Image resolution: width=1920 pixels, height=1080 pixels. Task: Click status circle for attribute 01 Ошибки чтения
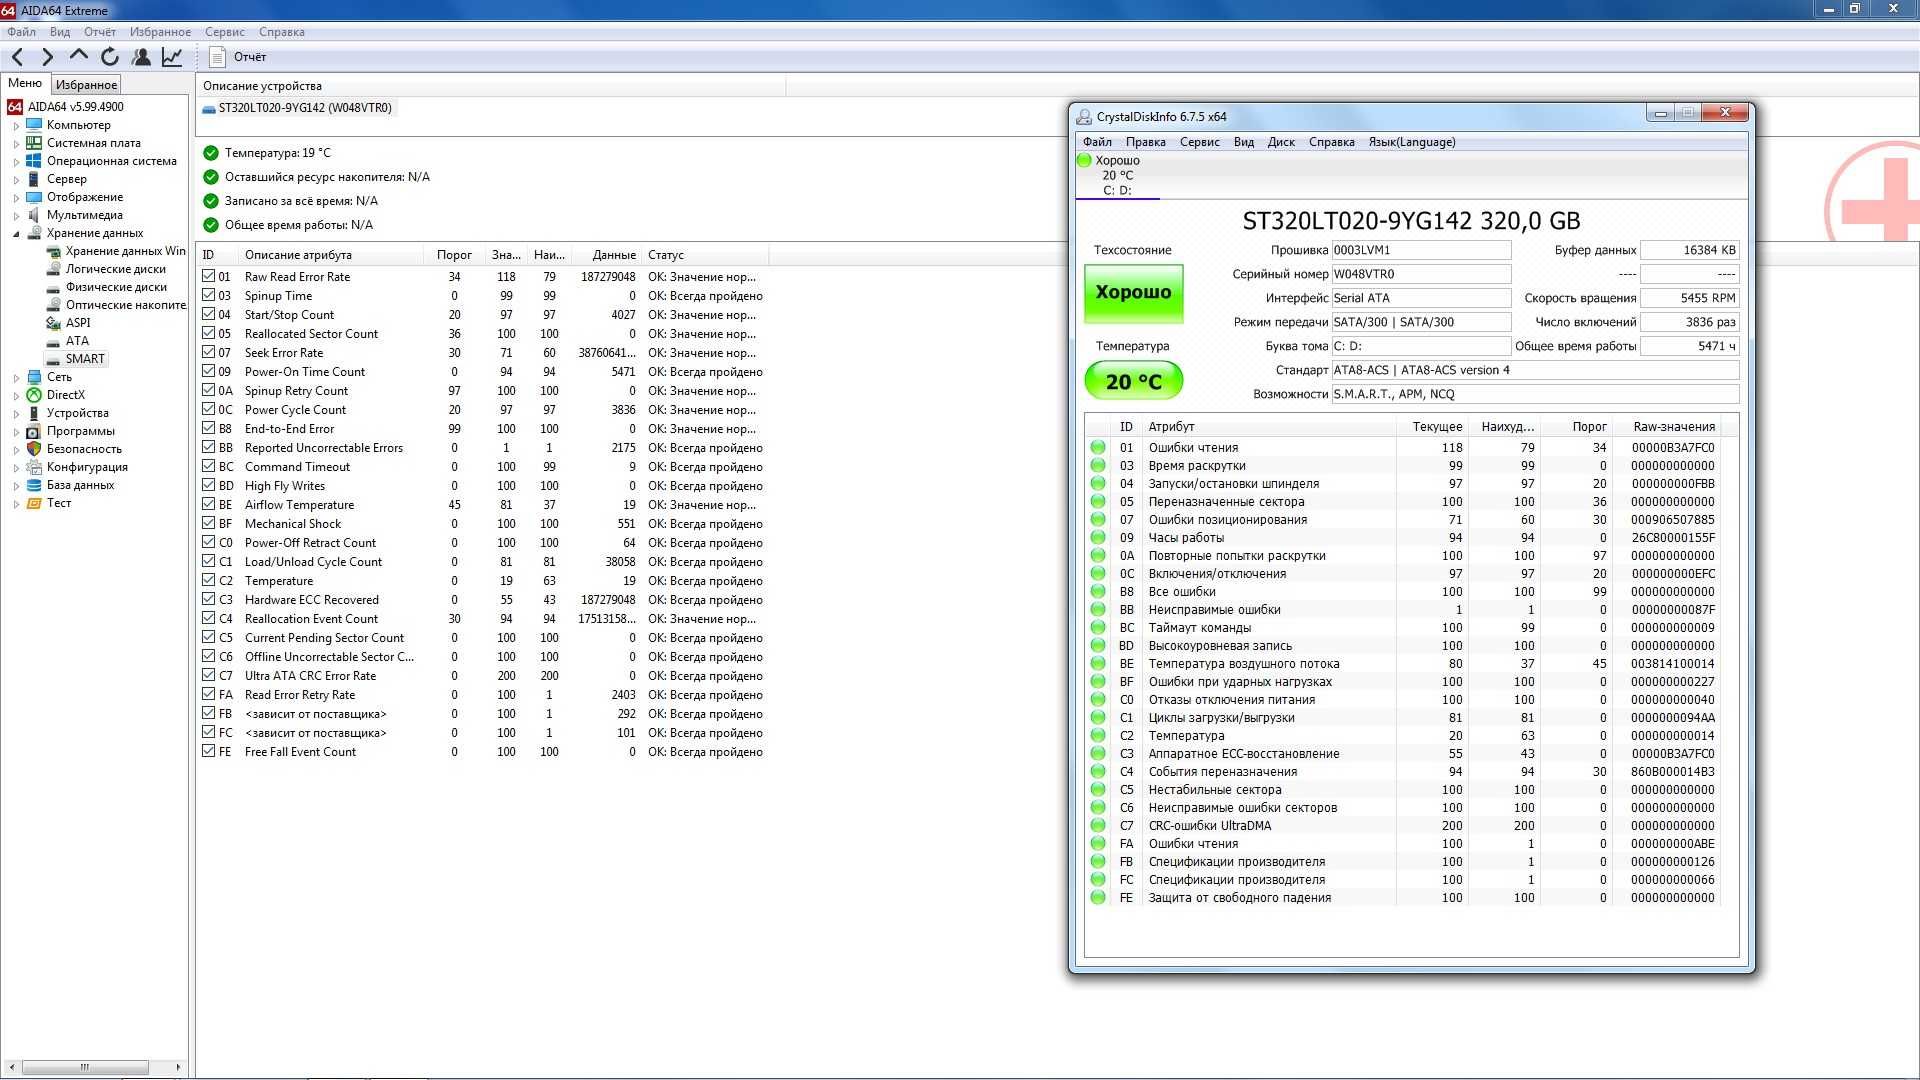coord(1098,448)
